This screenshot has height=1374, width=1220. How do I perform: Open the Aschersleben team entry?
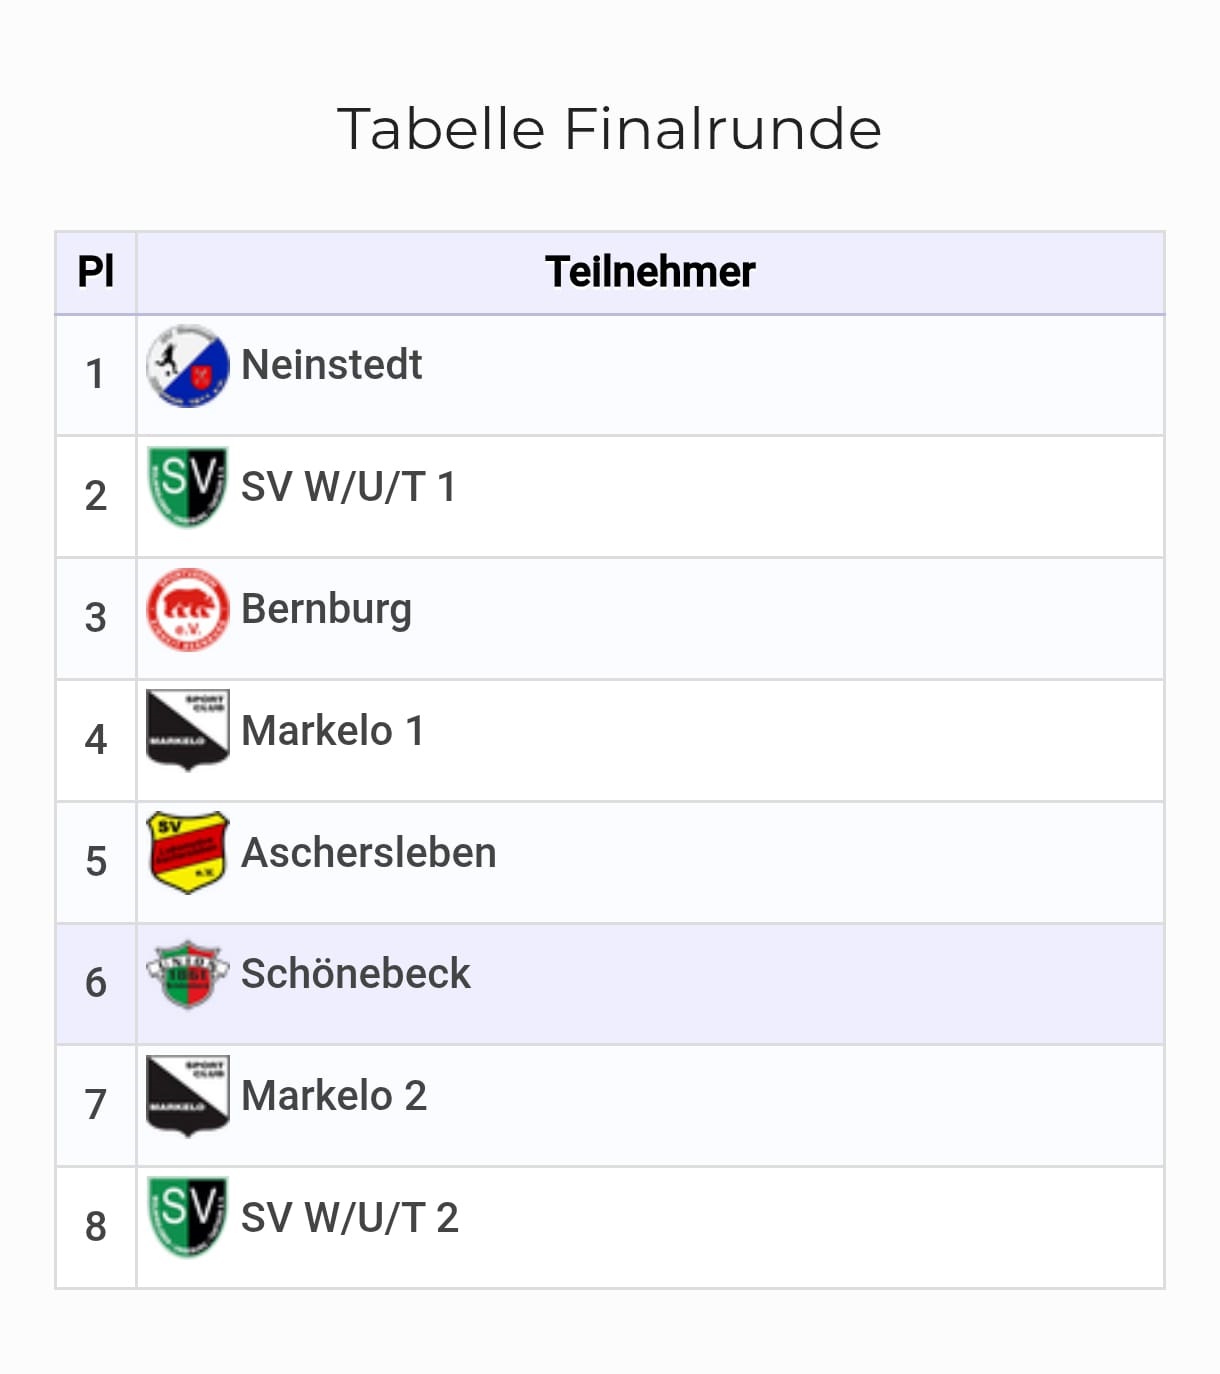click(x=369, y=853)
